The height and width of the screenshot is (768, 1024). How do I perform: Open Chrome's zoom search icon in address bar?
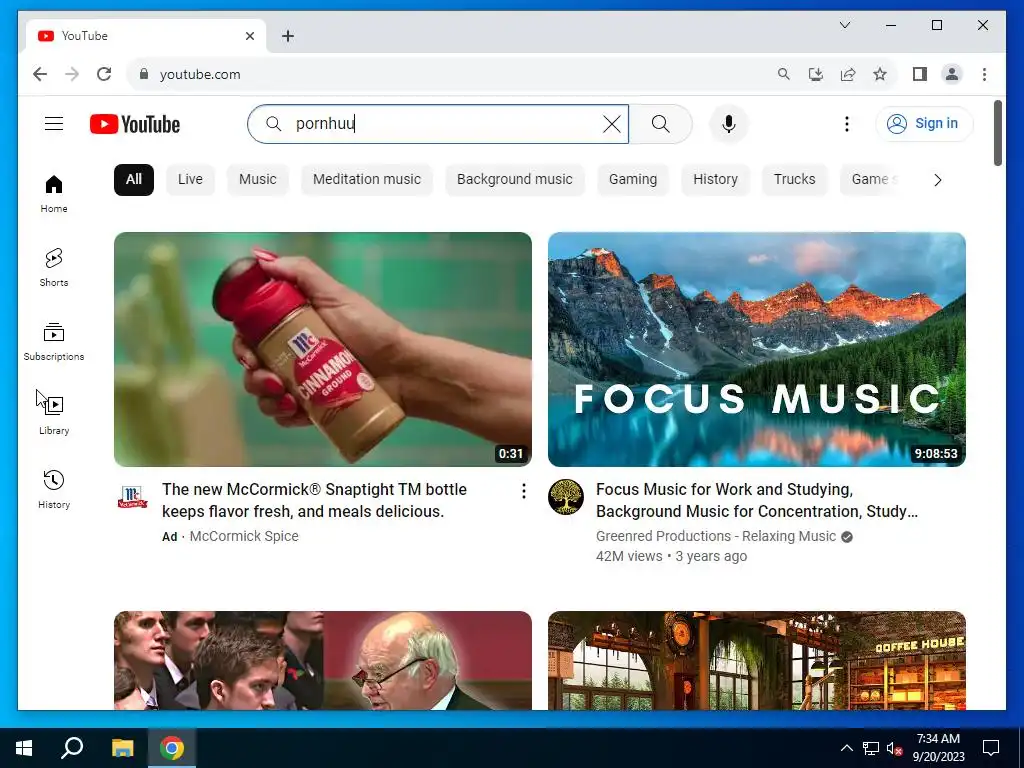(784, 74)
